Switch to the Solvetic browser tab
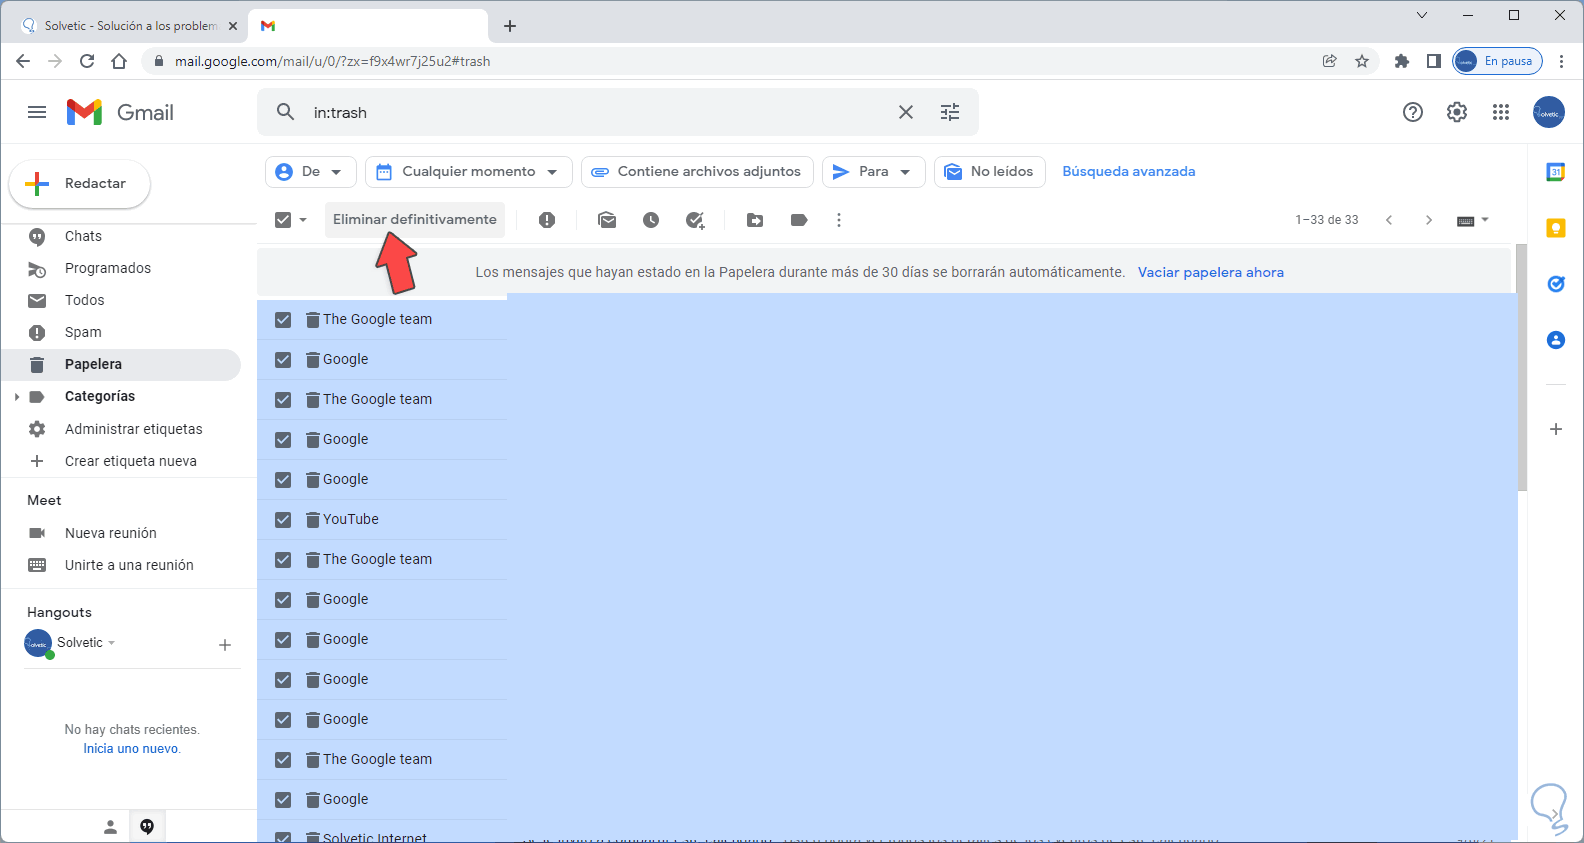 (129, 26)
